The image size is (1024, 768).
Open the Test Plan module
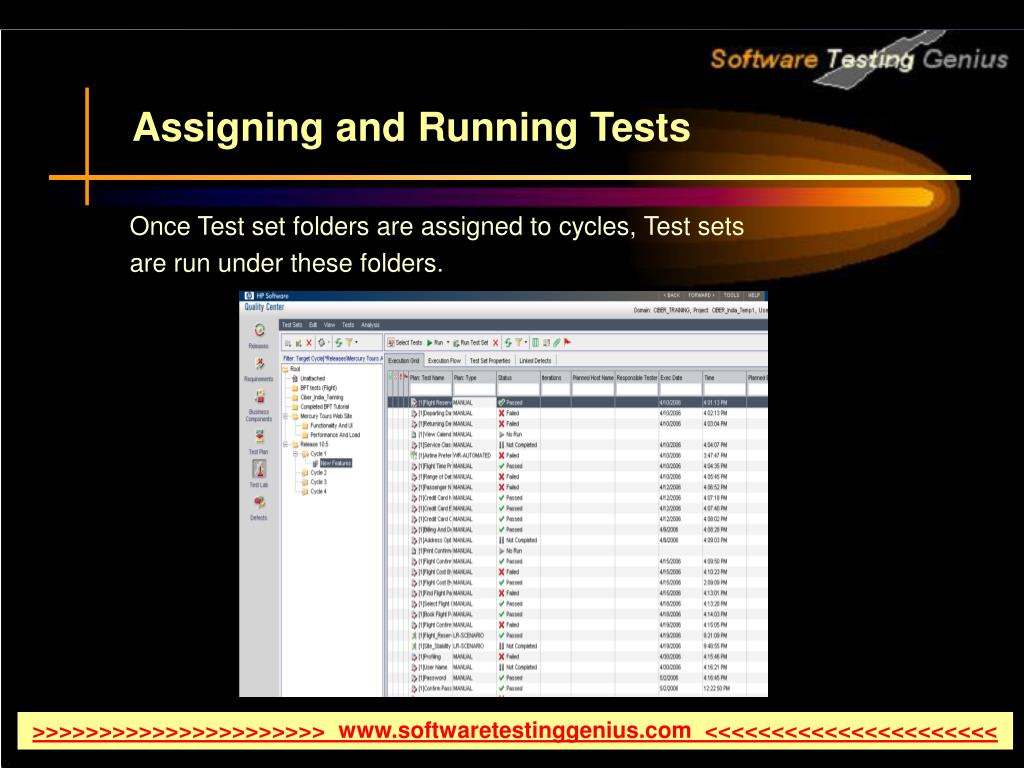point(259,437)
